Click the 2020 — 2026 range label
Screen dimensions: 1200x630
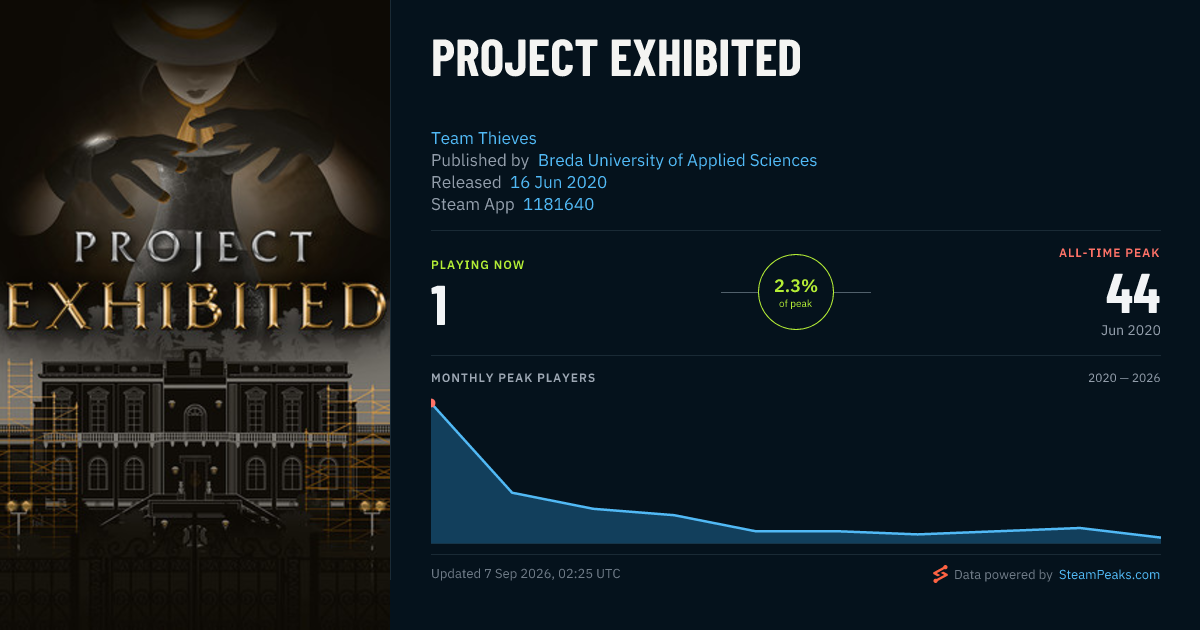(1124, 378)
